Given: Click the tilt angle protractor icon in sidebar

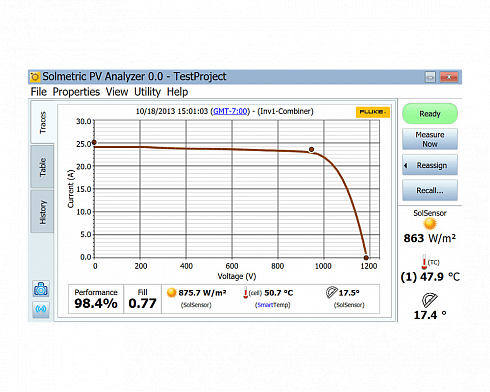Looking at the screenshot, I should click(430, 300).
